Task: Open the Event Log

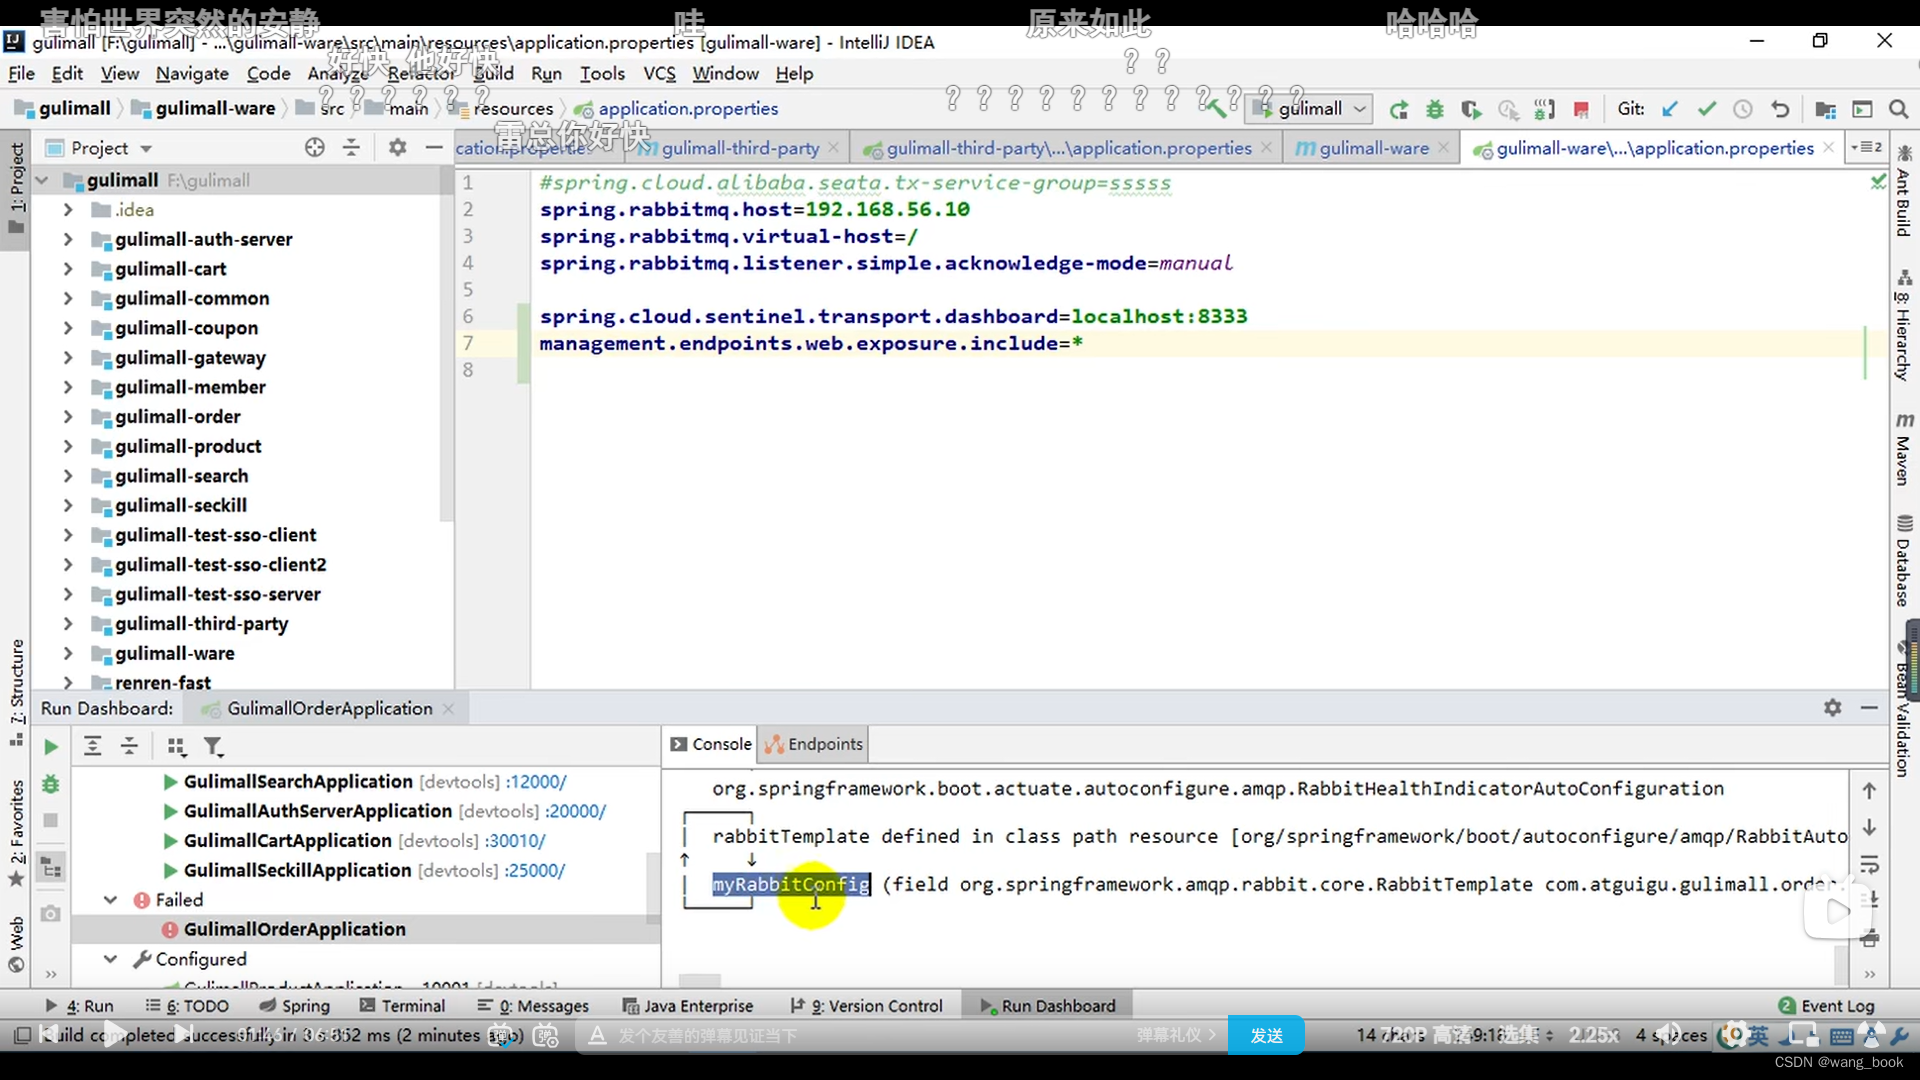Action: 1826,1005
